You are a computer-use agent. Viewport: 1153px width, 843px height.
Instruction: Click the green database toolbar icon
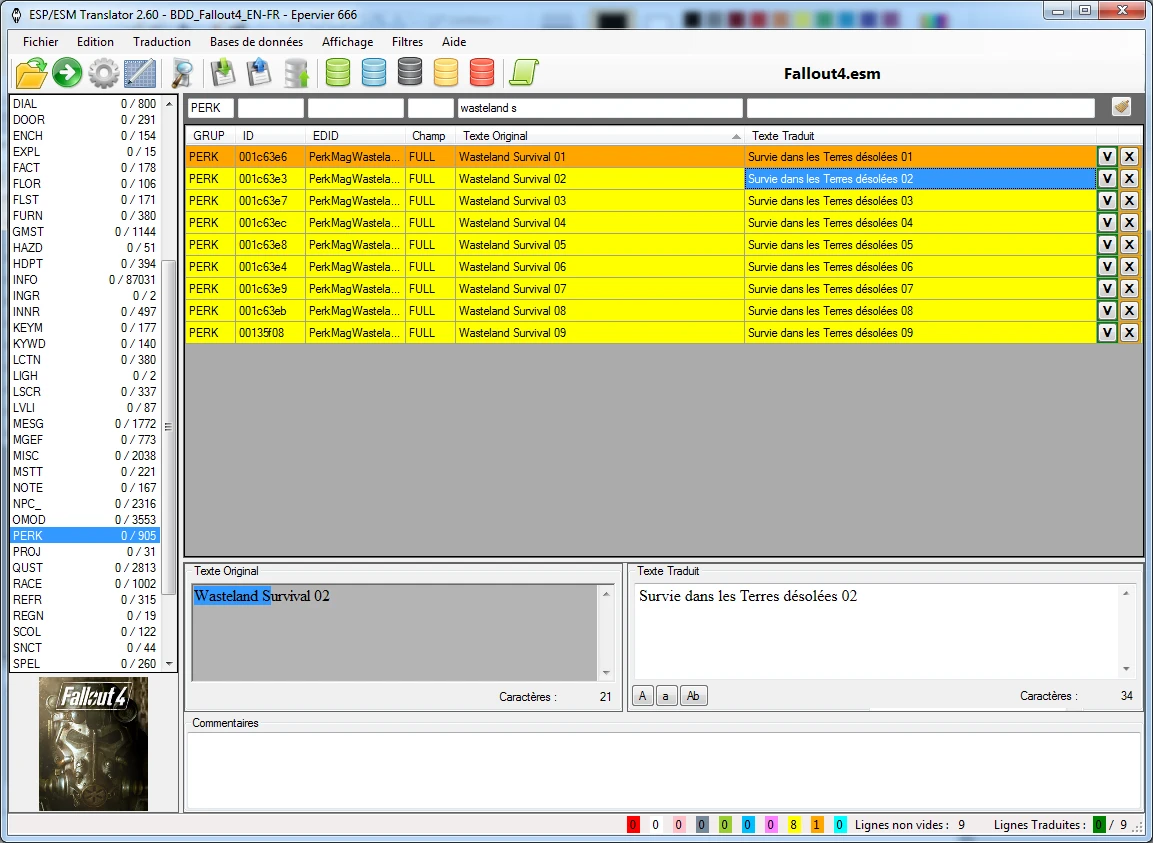point(338,72)
